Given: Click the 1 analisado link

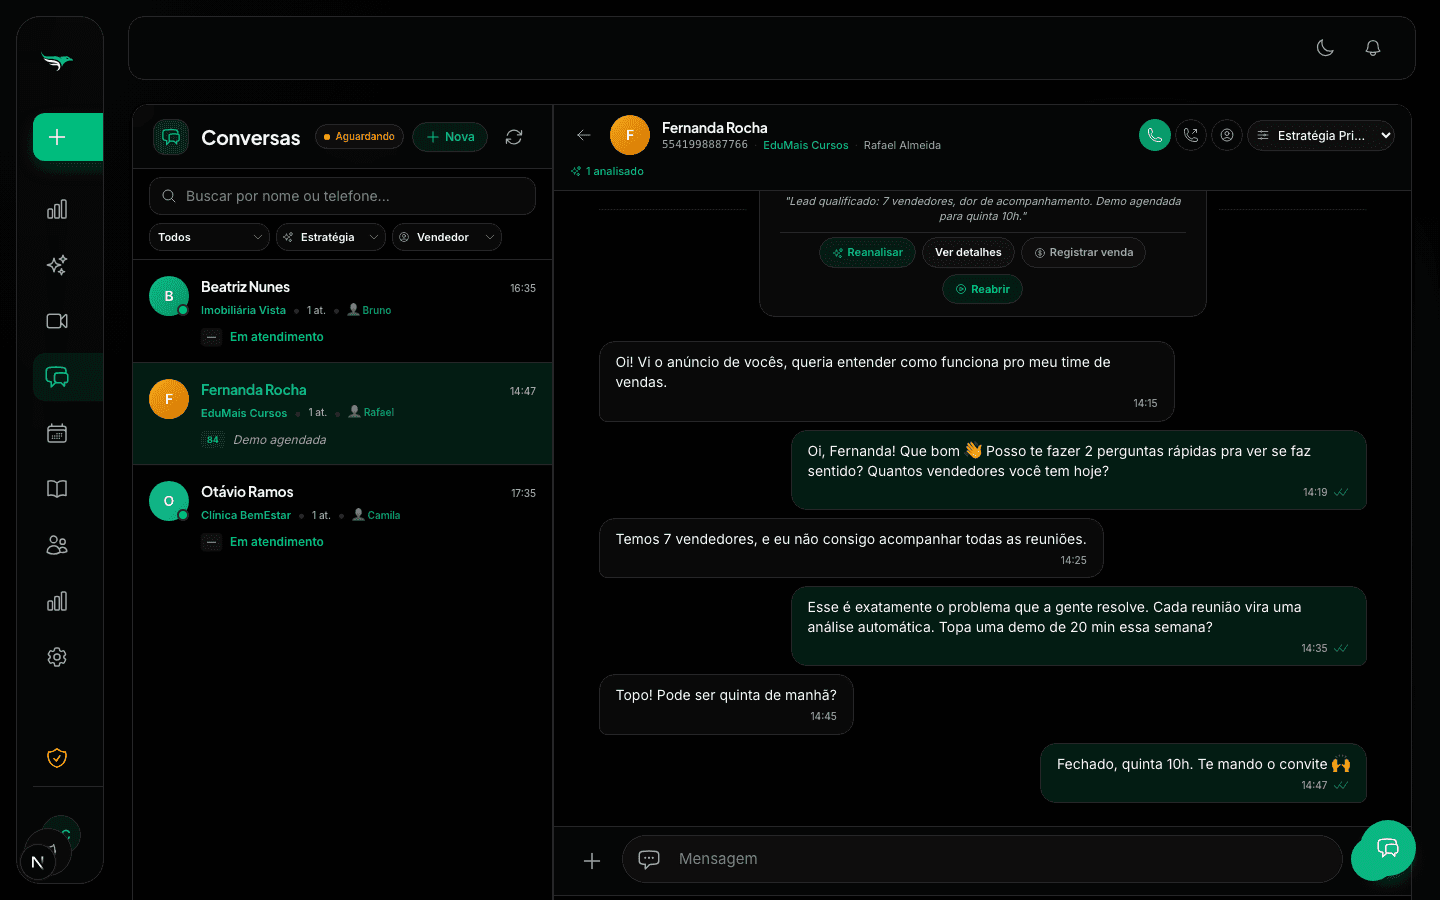Looking at the screenshot, I should coord(608,171).
